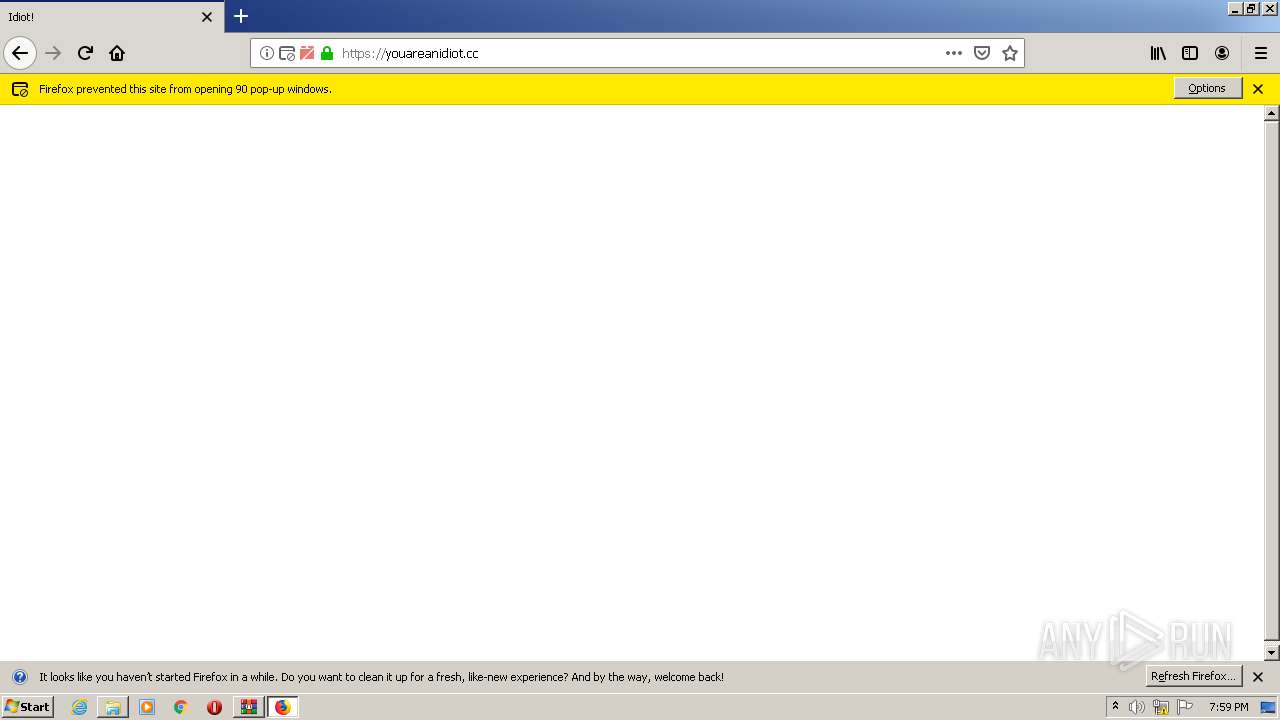Dismiss the Refresh Firefox suggestion bar
This screenshot has width=1280, height=720.
[x=1258, y=677]
